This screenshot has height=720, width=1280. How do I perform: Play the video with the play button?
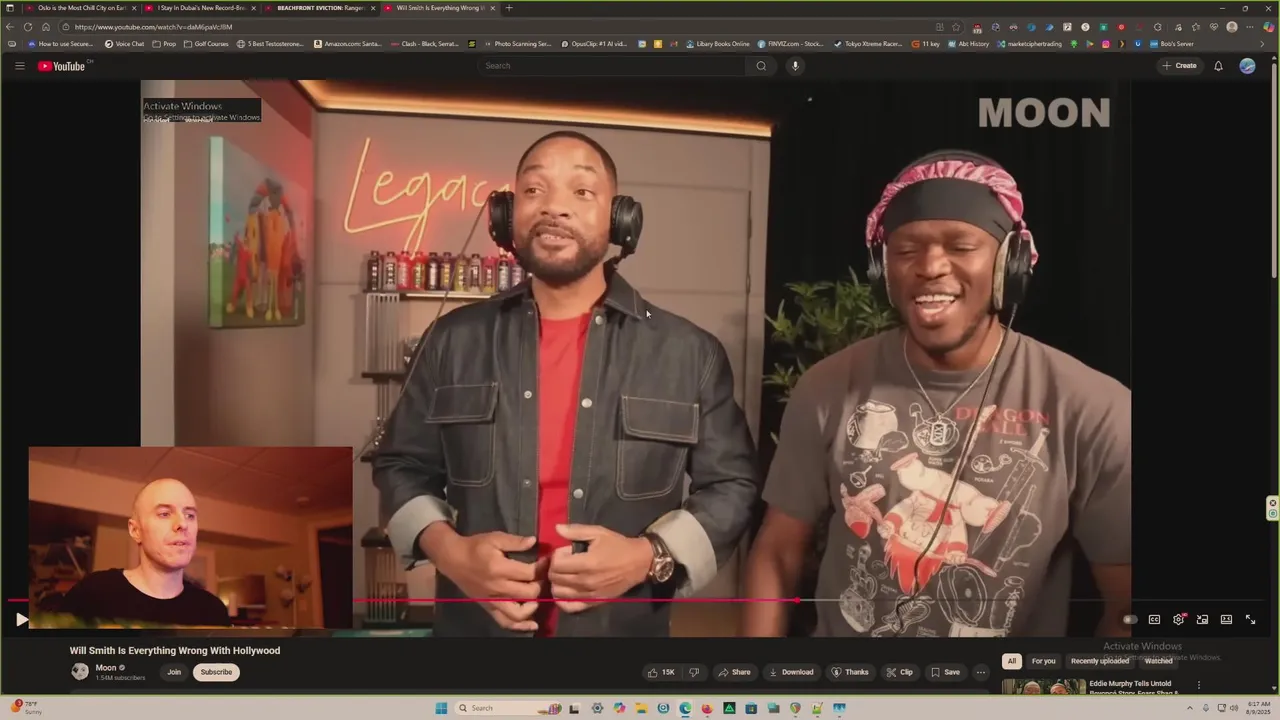pyautogui.click(x=21, y=620)
